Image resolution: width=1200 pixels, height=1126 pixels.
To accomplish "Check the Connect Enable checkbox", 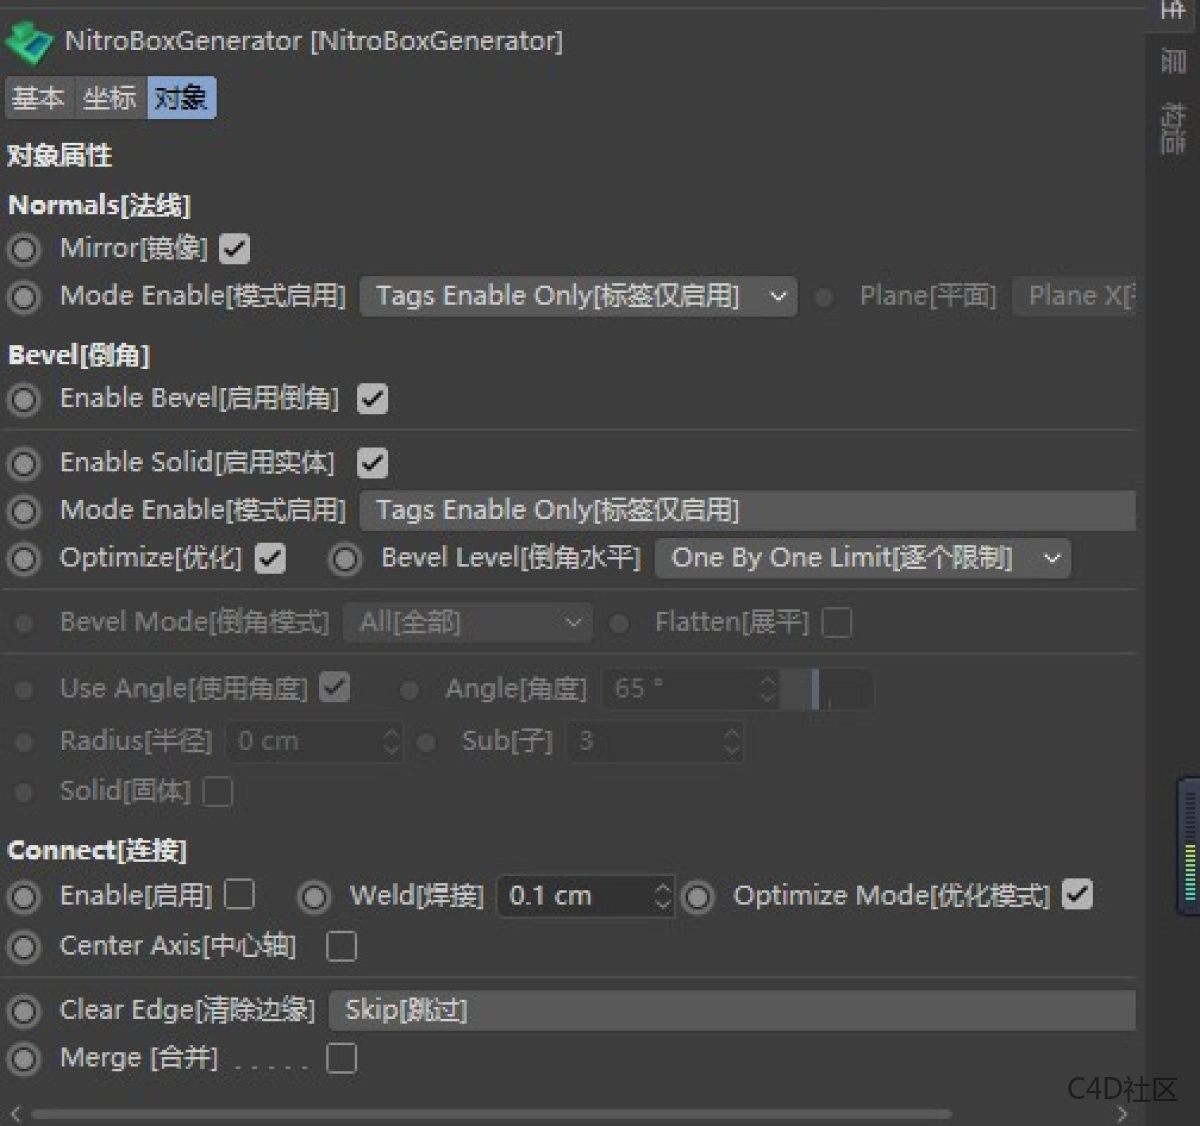I will point(240,894).
